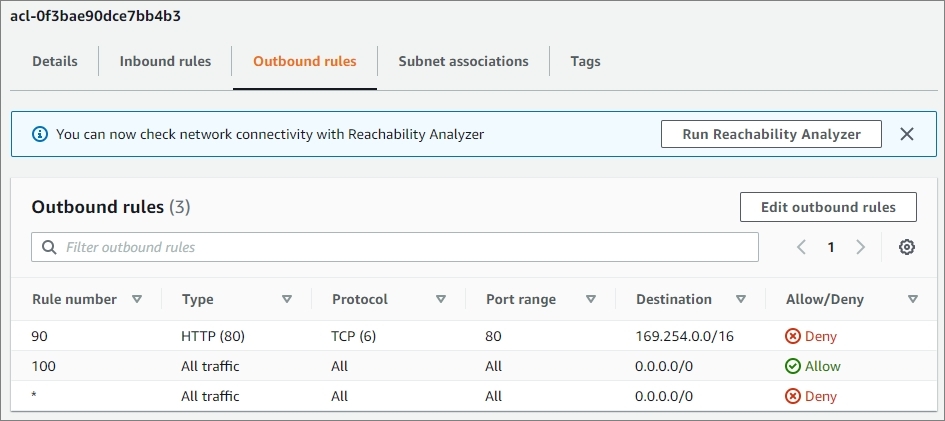
Task: Click TCP (6) protocol cell
Action: (x=353, y=336)
